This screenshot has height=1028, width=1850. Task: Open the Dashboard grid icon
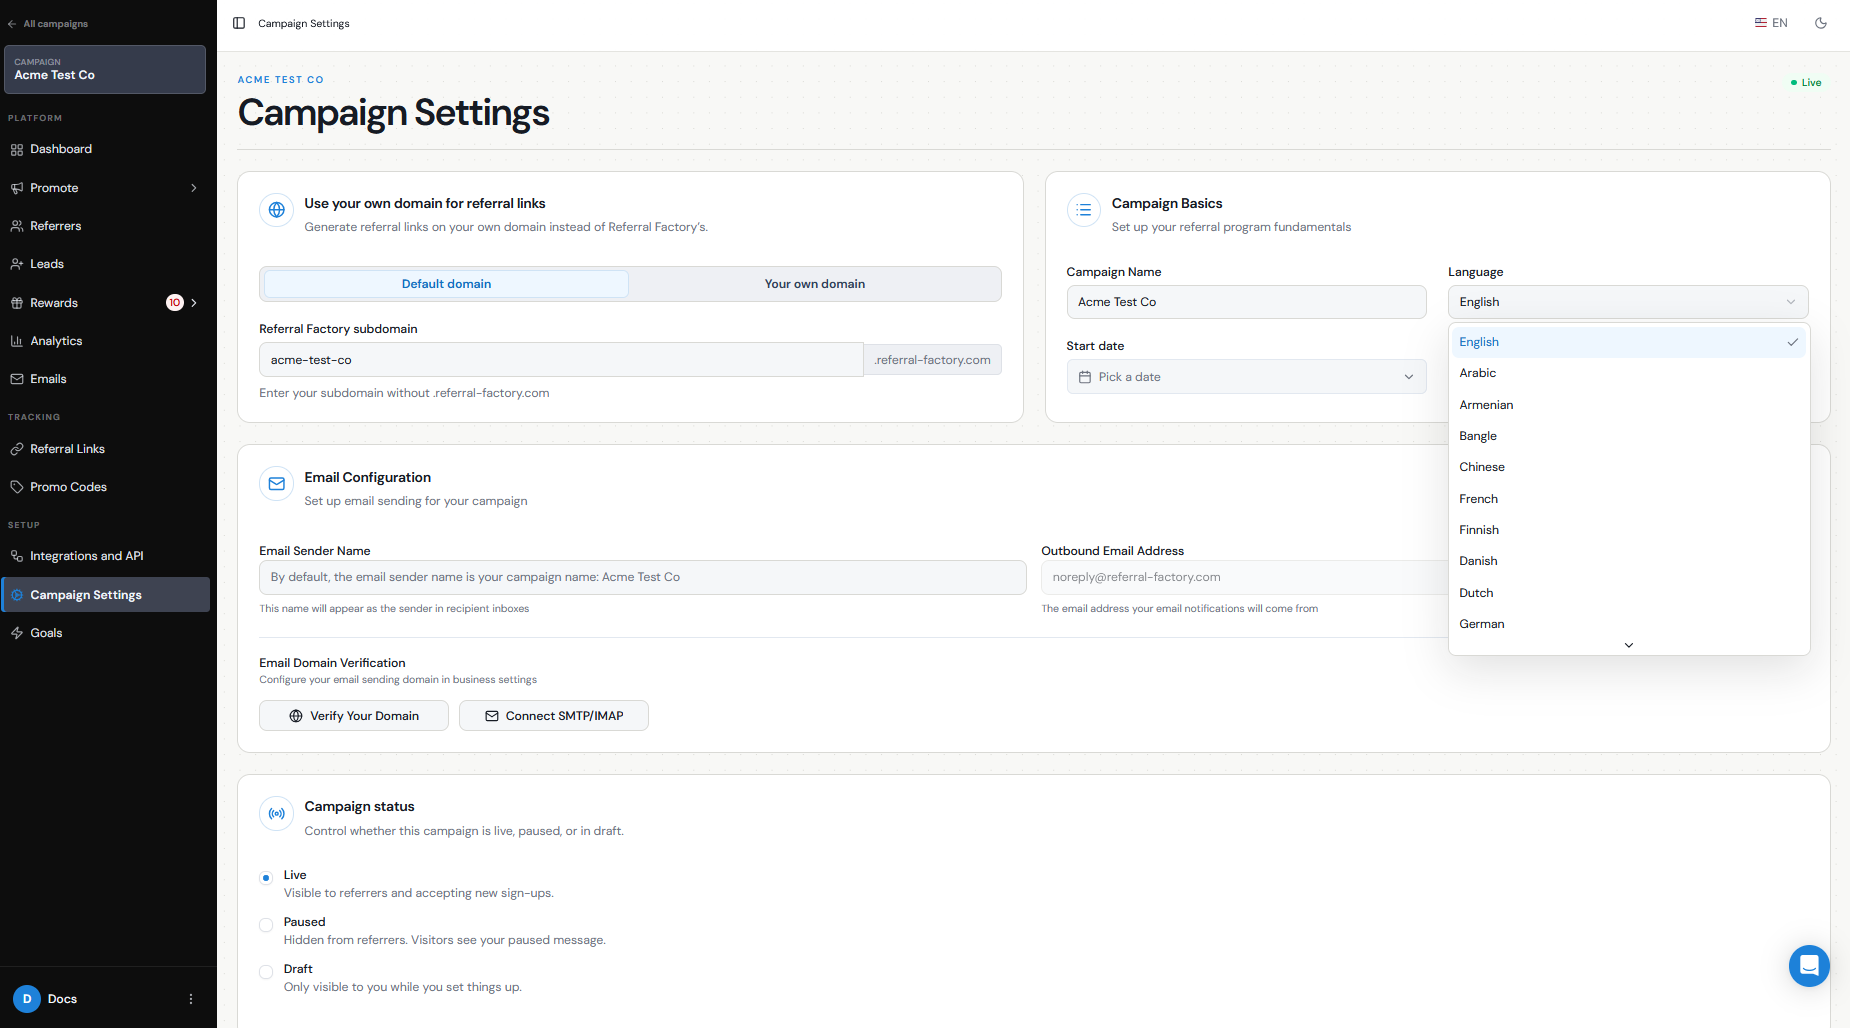[x=17, y=150]
